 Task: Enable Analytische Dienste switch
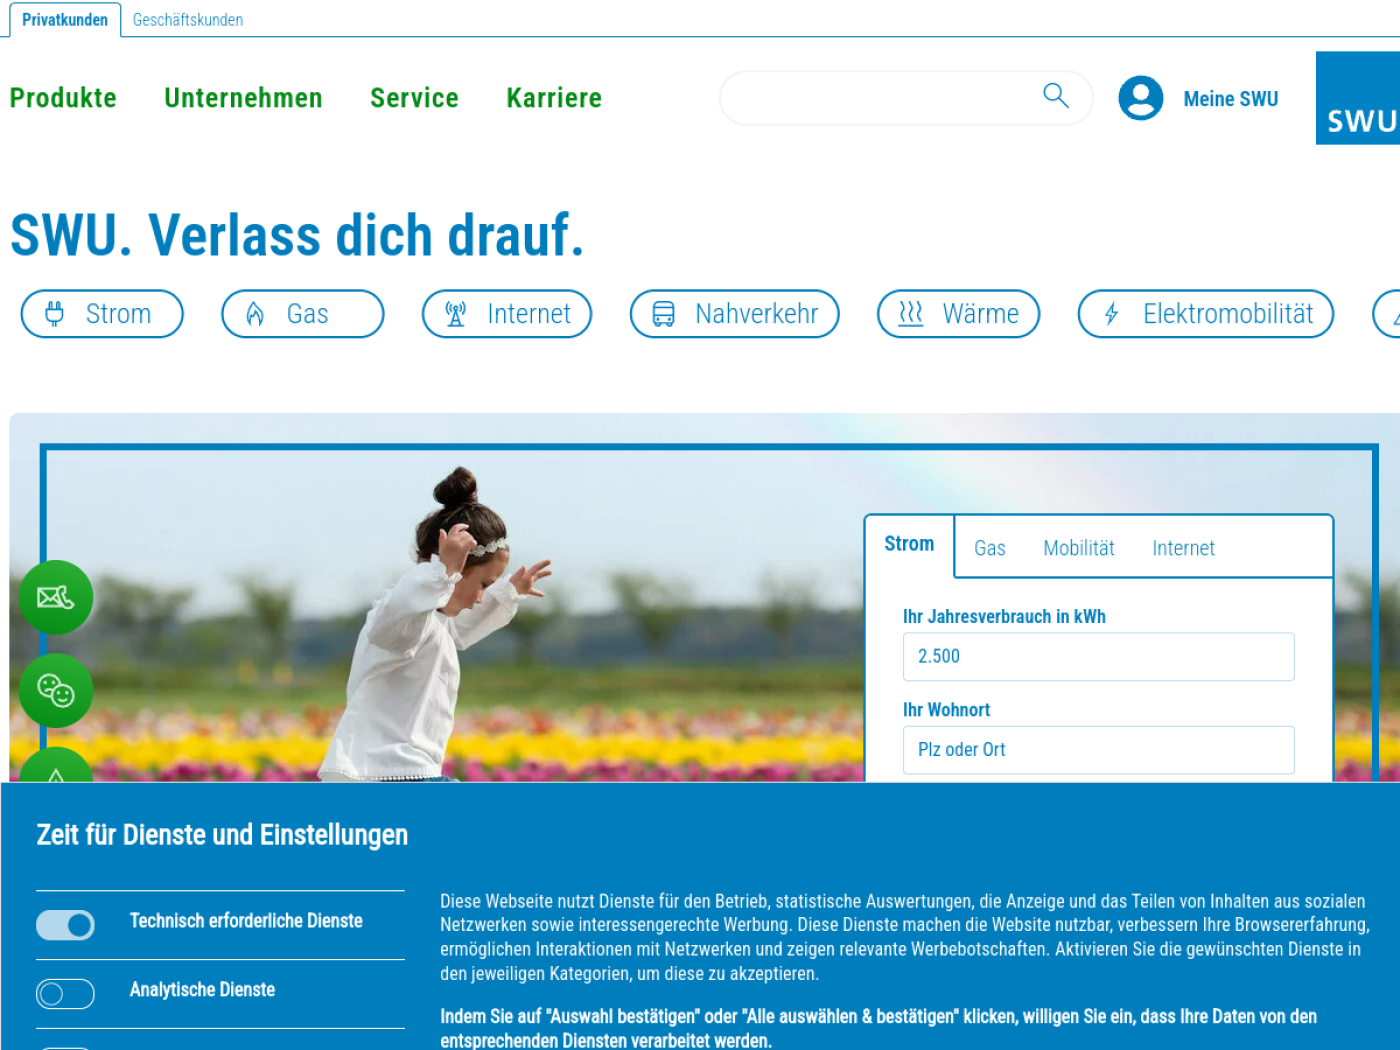[66, 994]
